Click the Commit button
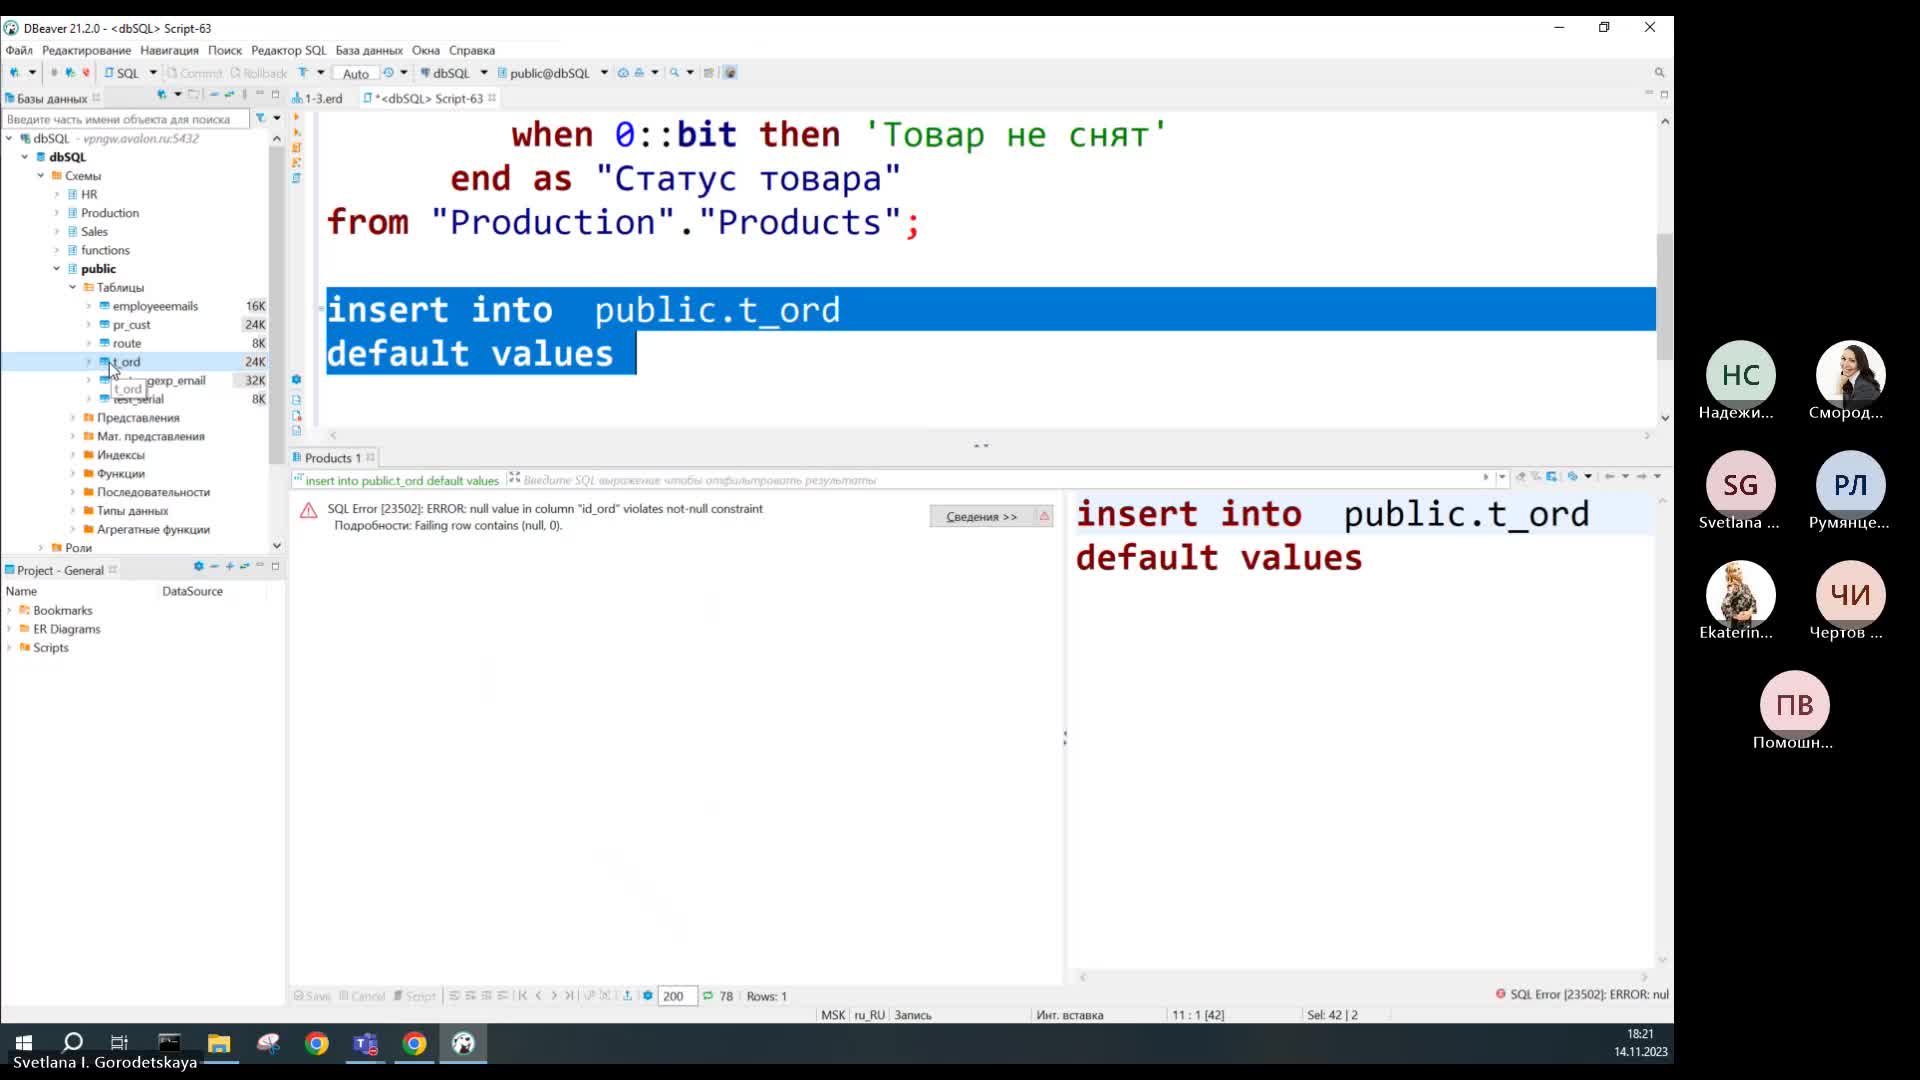Image resolution: width=1920 pixels, height=1080 pixels. coord(194,73)
